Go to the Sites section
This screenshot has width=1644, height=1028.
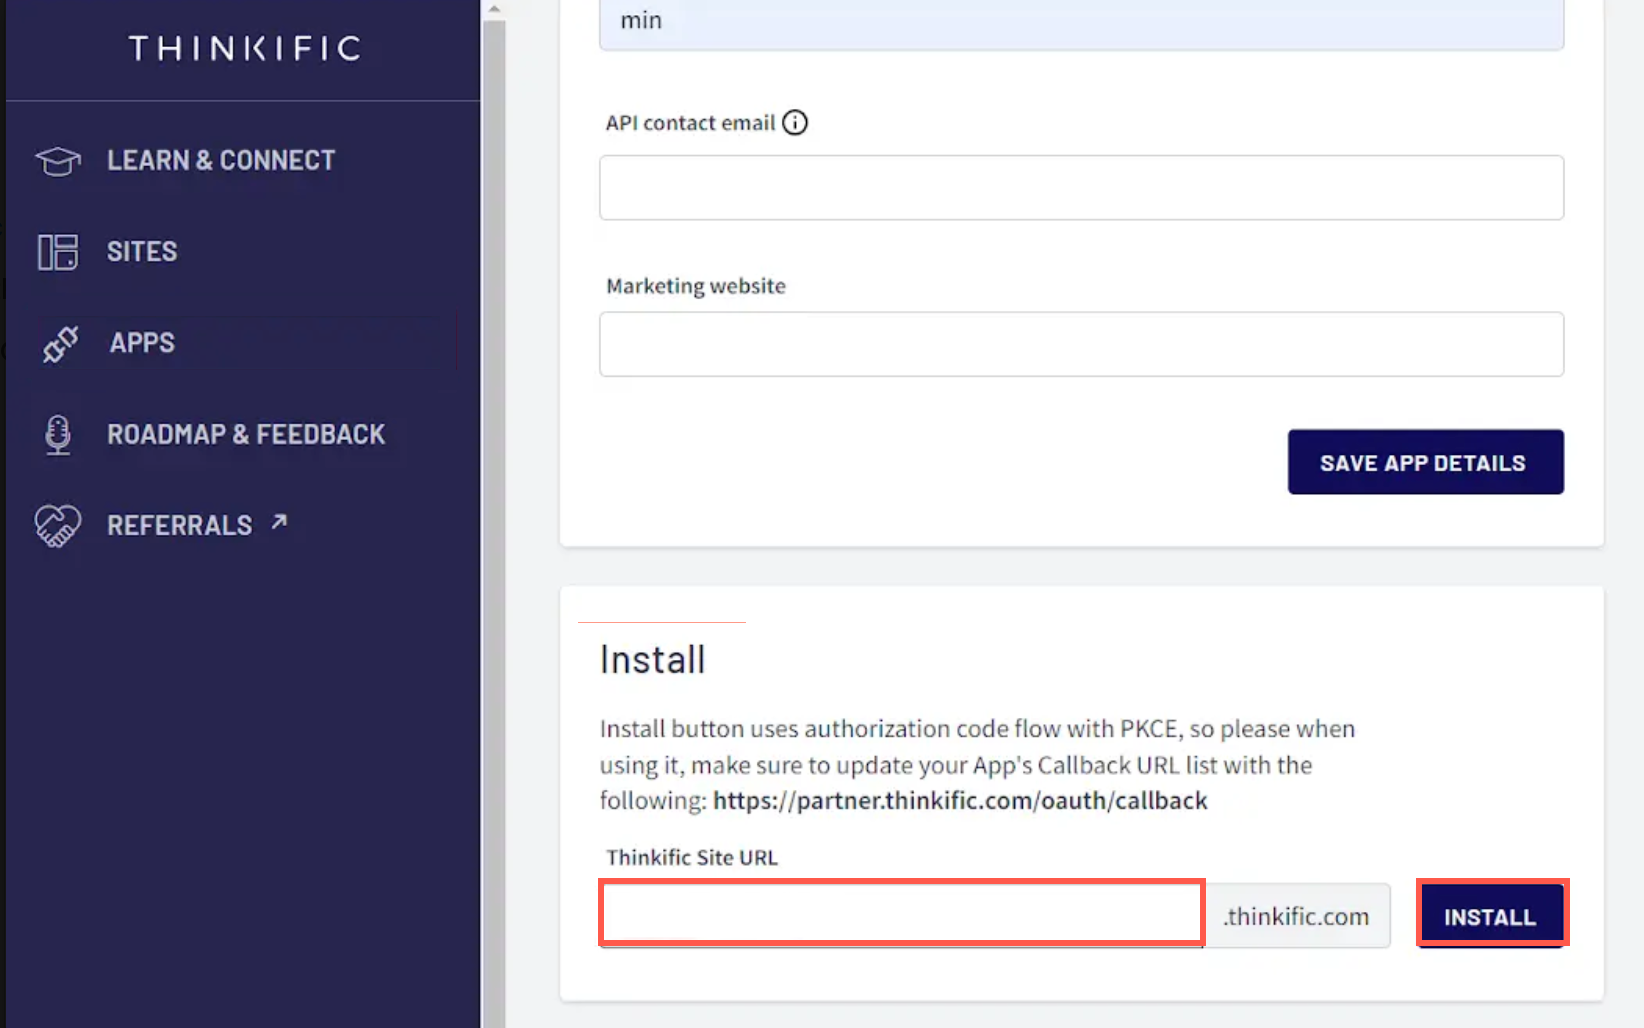142,251
